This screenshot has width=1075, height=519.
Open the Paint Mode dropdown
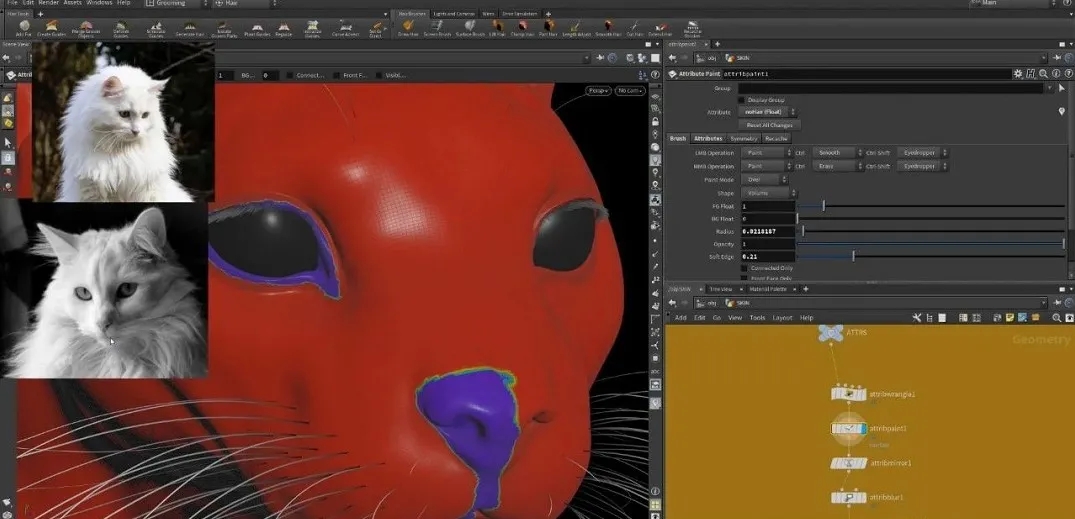(x=764, y=180)
